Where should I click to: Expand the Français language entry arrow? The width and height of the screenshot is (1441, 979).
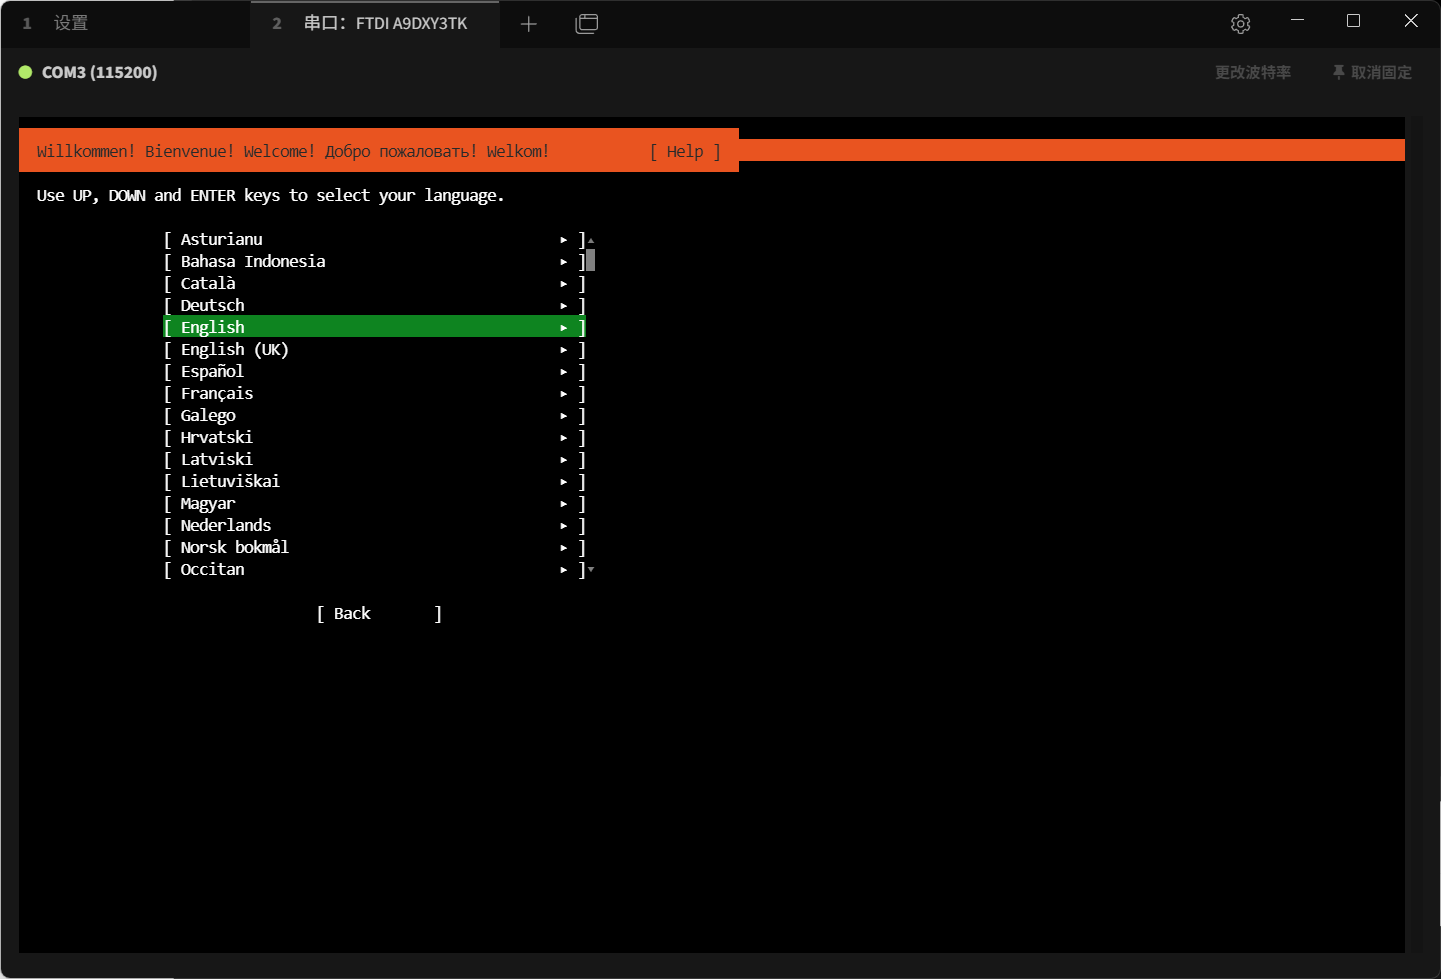564,394
